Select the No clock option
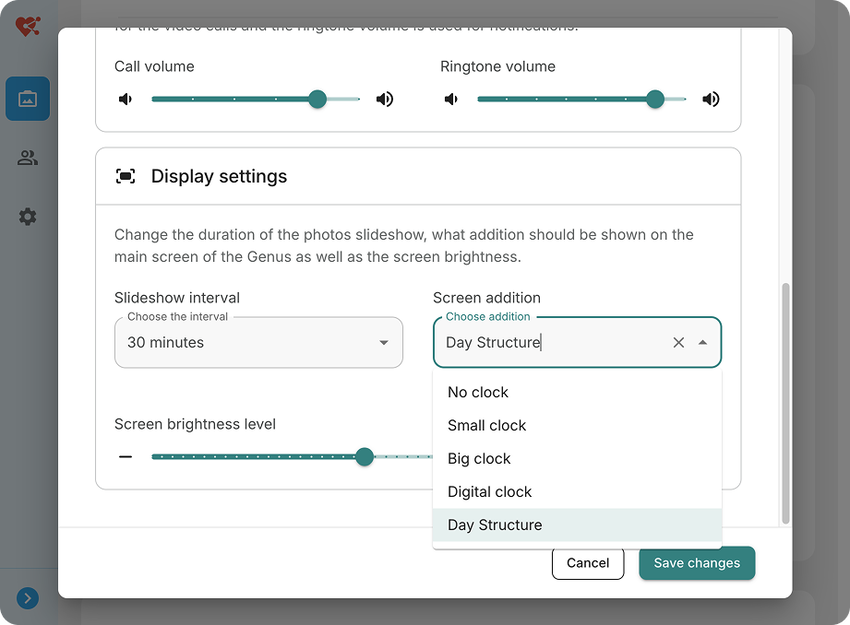The image size is (850, 625). 577,392
